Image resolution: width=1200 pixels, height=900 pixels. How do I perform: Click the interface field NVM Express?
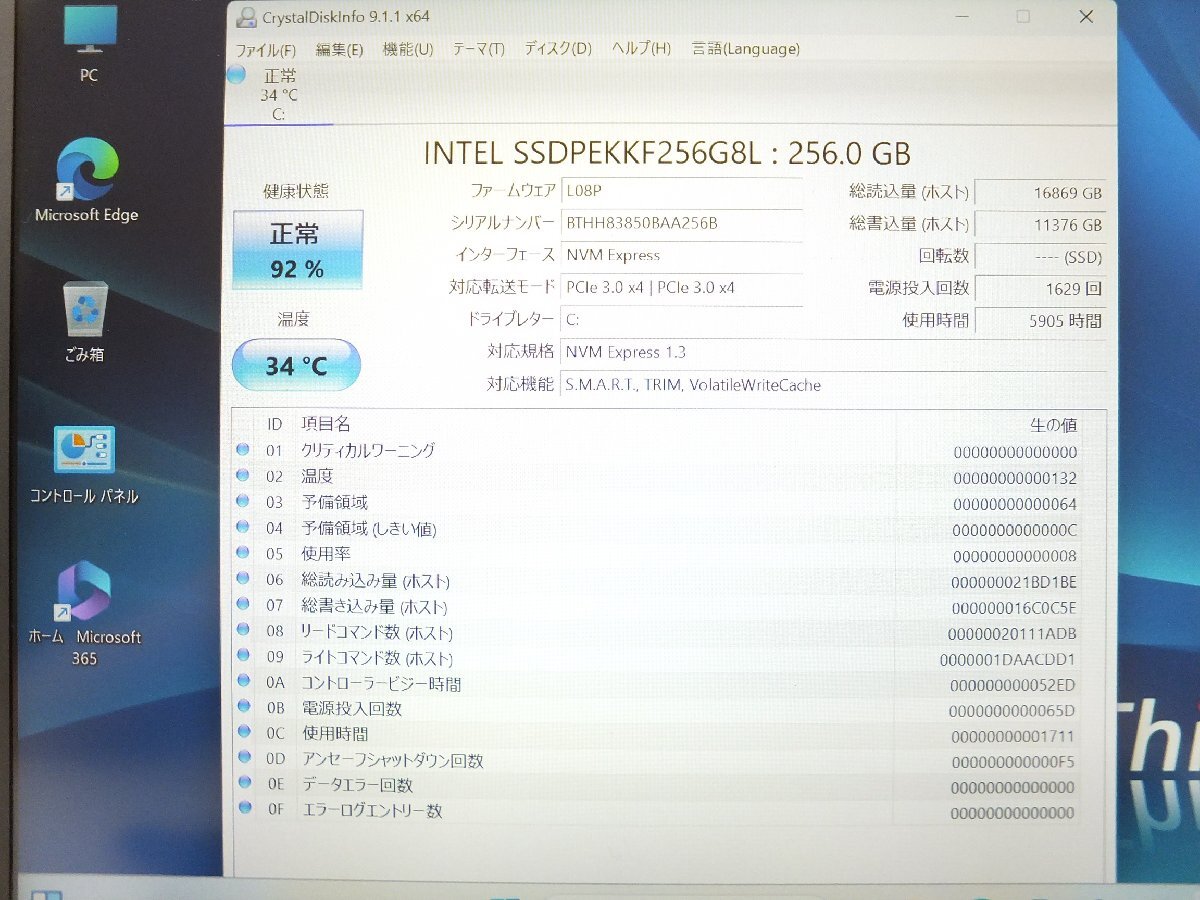[x=681, y=255]
